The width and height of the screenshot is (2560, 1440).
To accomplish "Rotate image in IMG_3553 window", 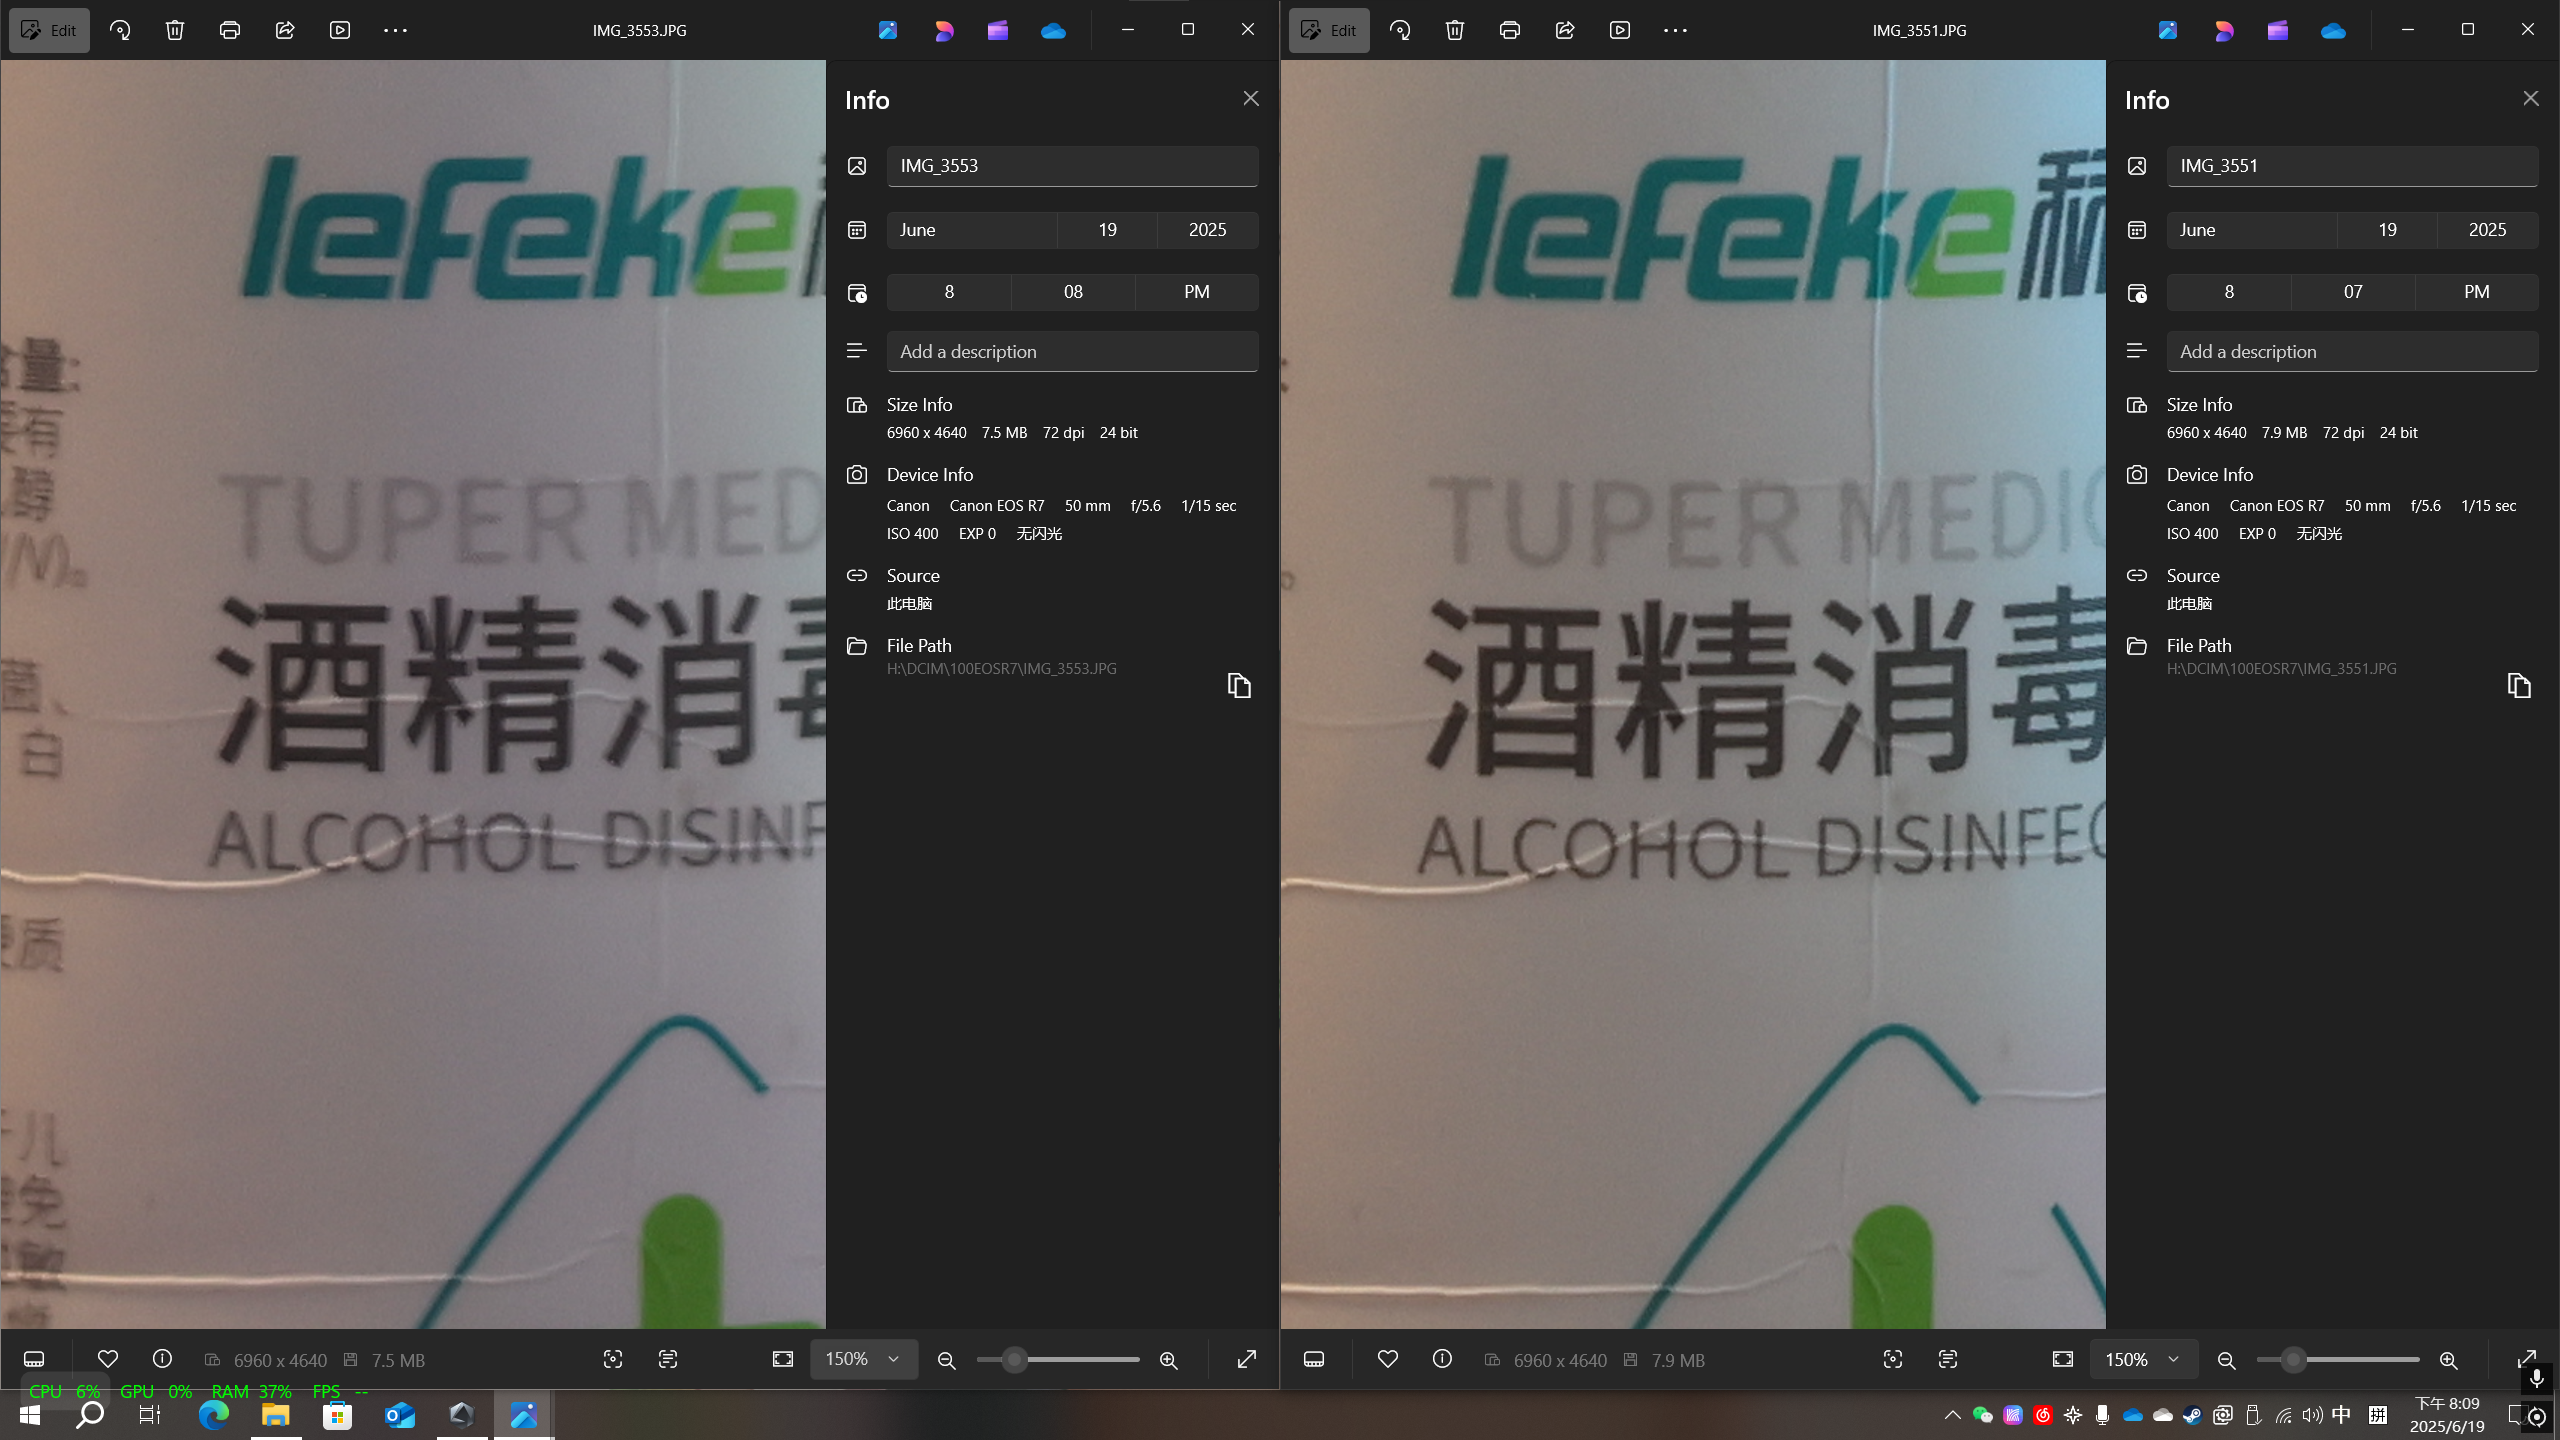I will pyautogui.click(x=120, y=30).
